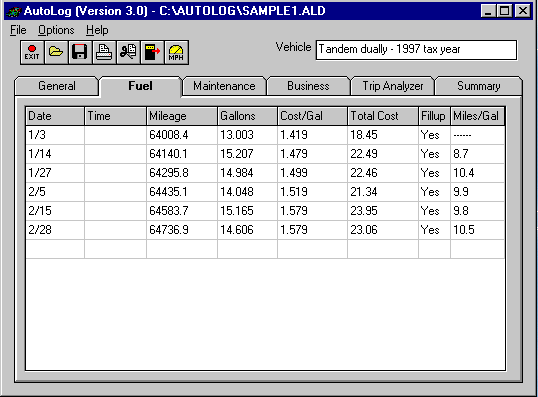Click miles per gallon value 10.5
The height and width of the screenshot is (397, 538).
478,230
